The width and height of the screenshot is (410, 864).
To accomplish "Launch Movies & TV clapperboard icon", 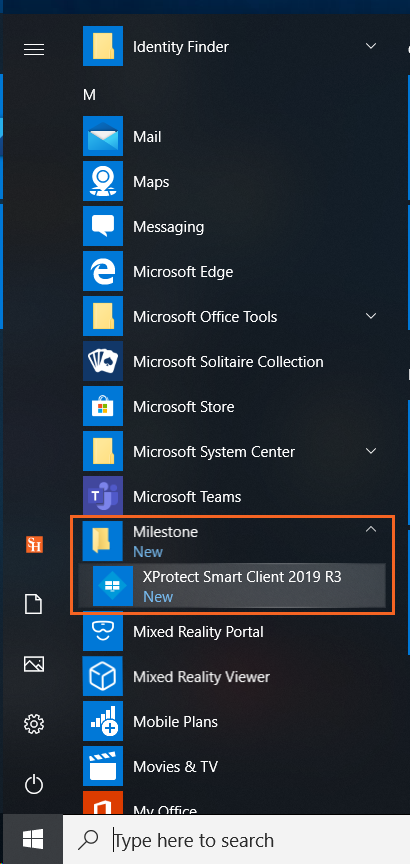I will click(102, 766).
